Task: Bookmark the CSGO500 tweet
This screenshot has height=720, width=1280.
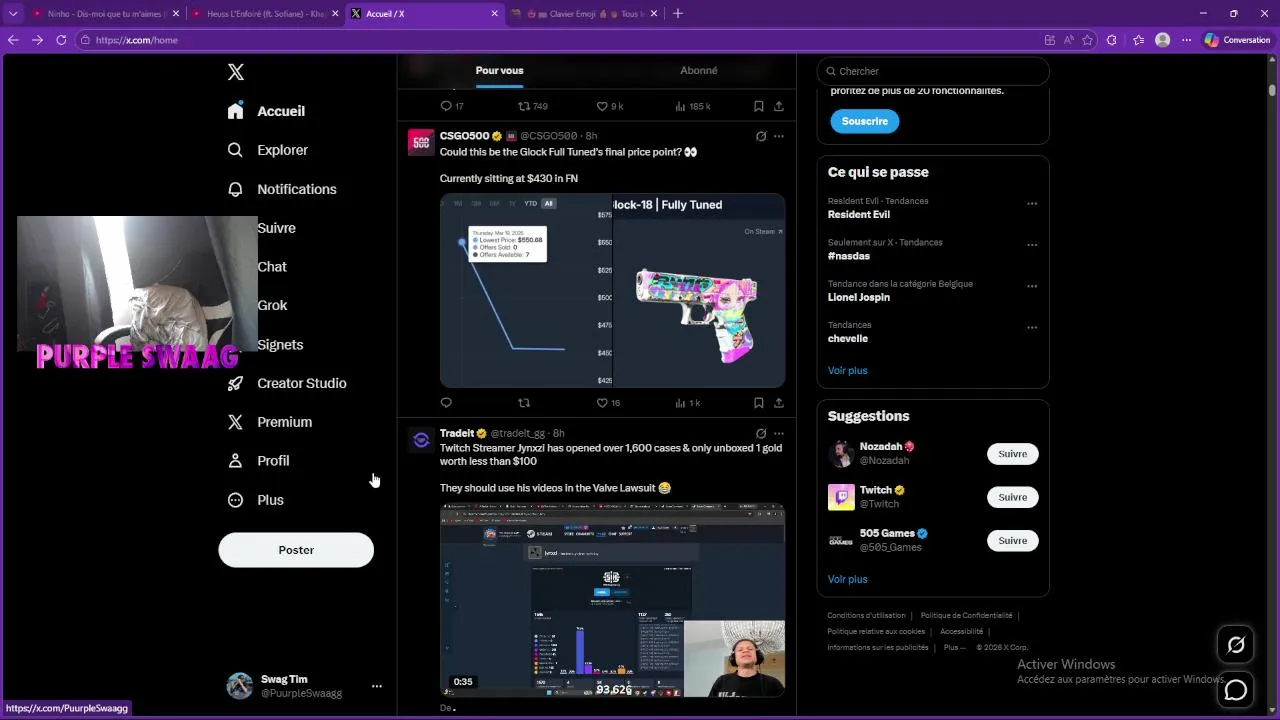Action: [759, 403]
